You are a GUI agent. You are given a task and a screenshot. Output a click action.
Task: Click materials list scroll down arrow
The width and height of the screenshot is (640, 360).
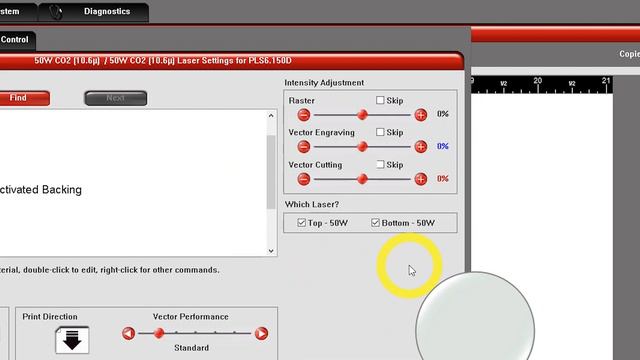pyautogui.click(x=271, y=251)
